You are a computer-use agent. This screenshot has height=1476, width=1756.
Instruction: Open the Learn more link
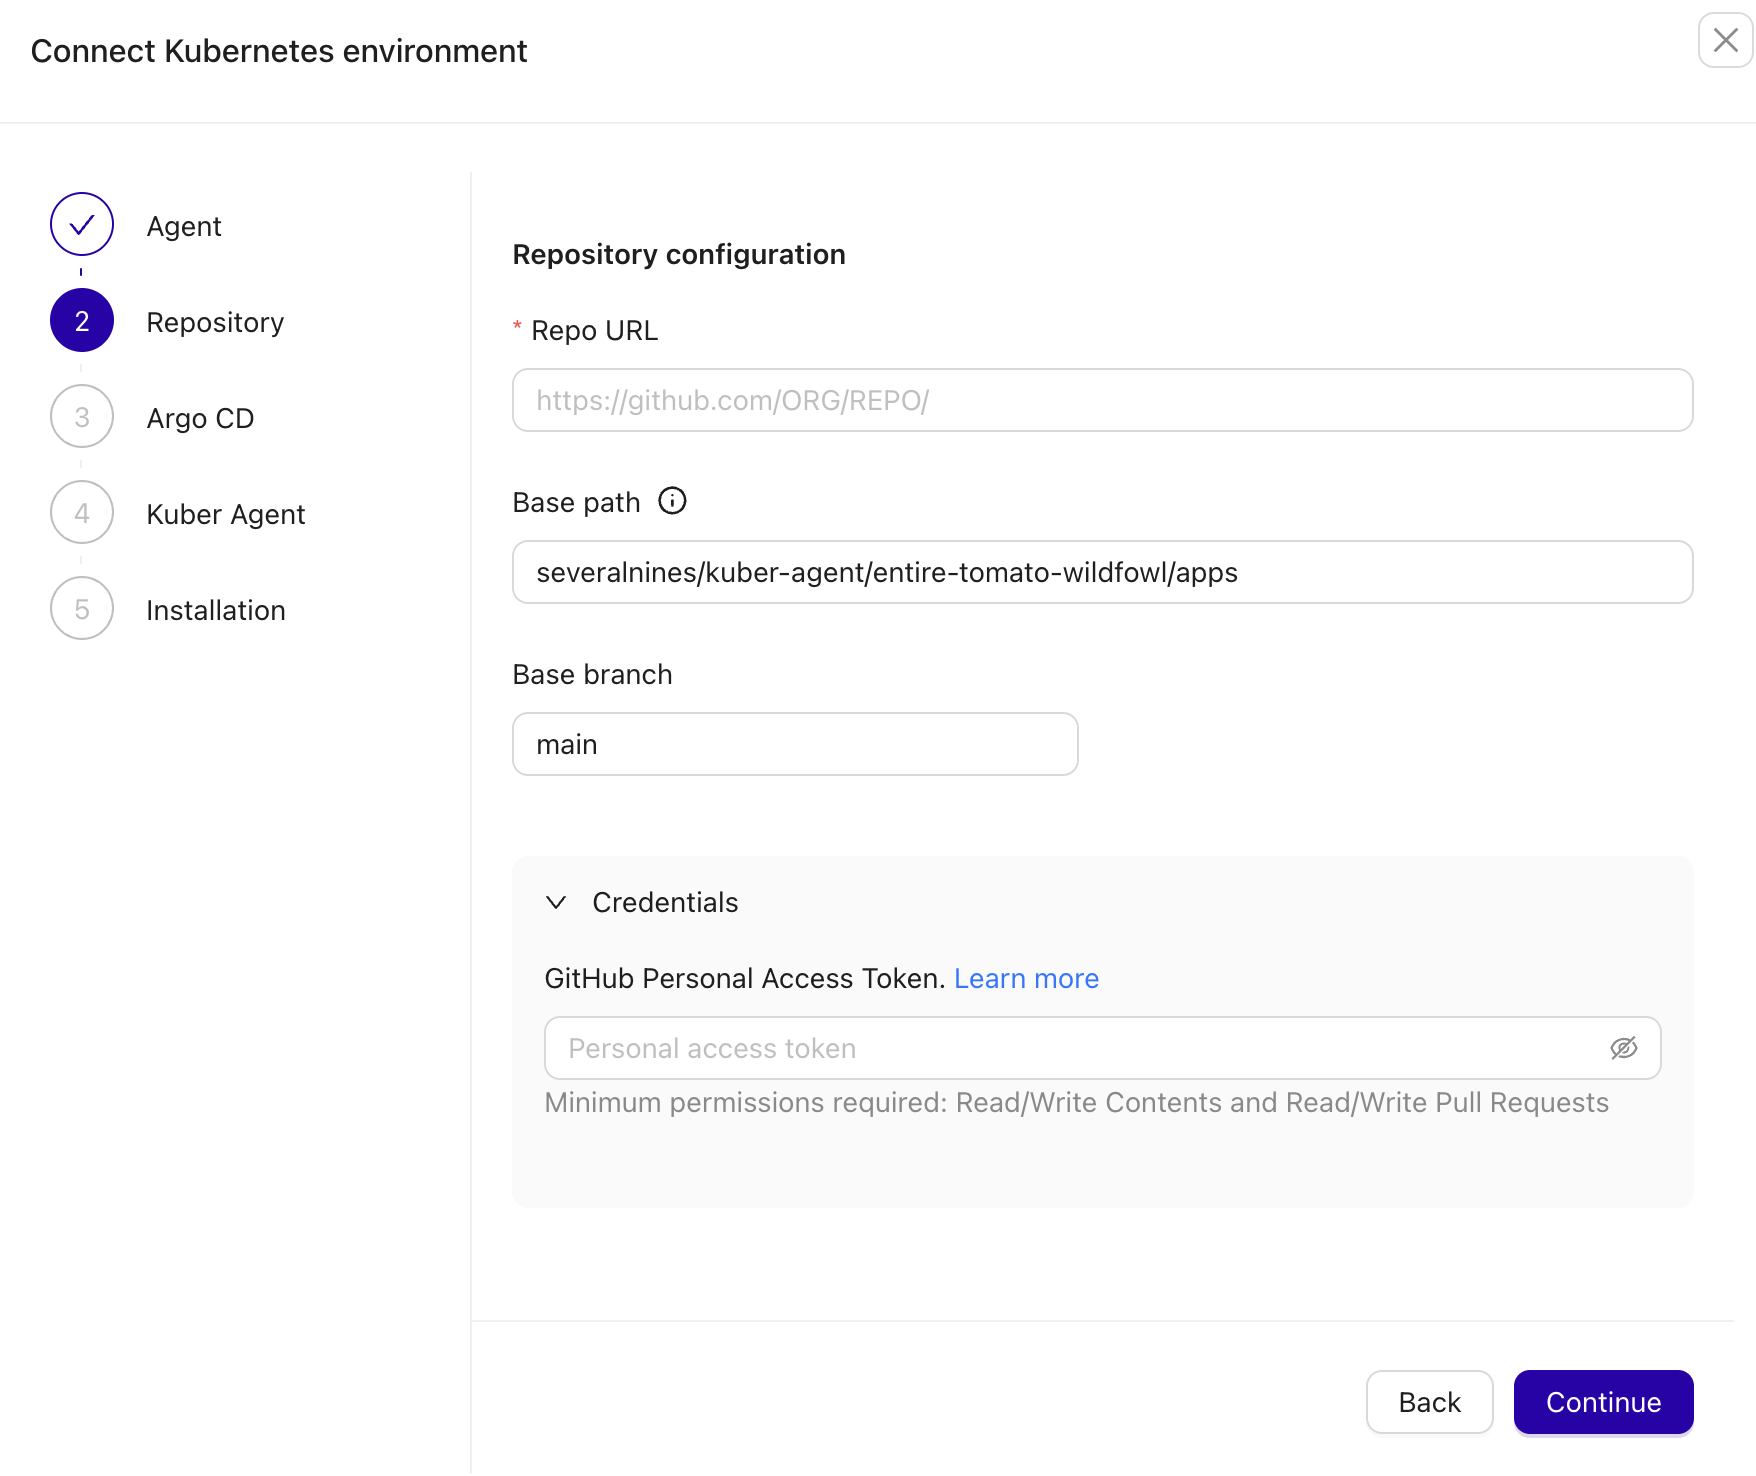(x=1026, y=978)
